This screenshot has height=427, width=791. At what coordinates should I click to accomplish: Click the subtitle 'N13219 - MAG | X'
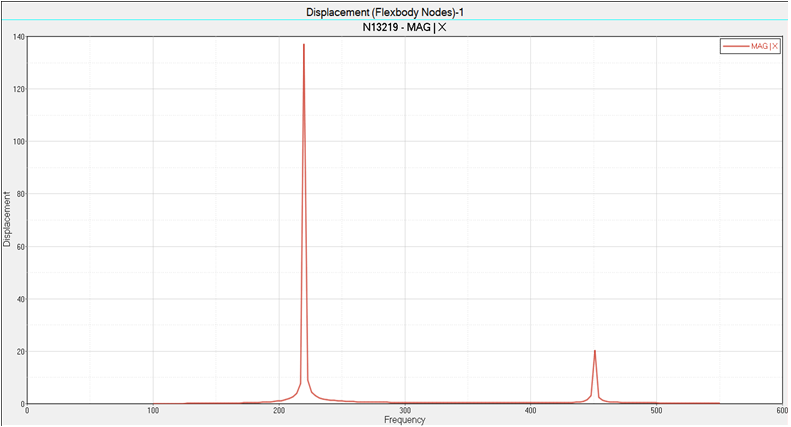pos(405,27)
